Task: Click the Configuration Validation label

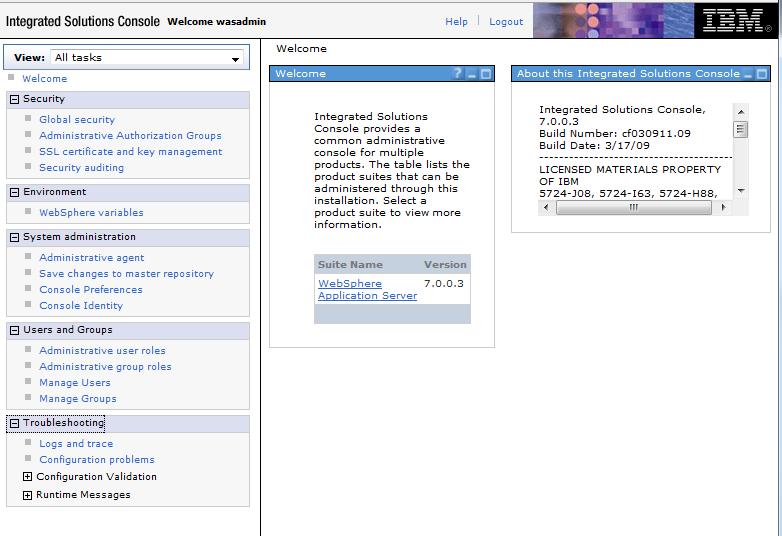Action: [x=96, y=477]
